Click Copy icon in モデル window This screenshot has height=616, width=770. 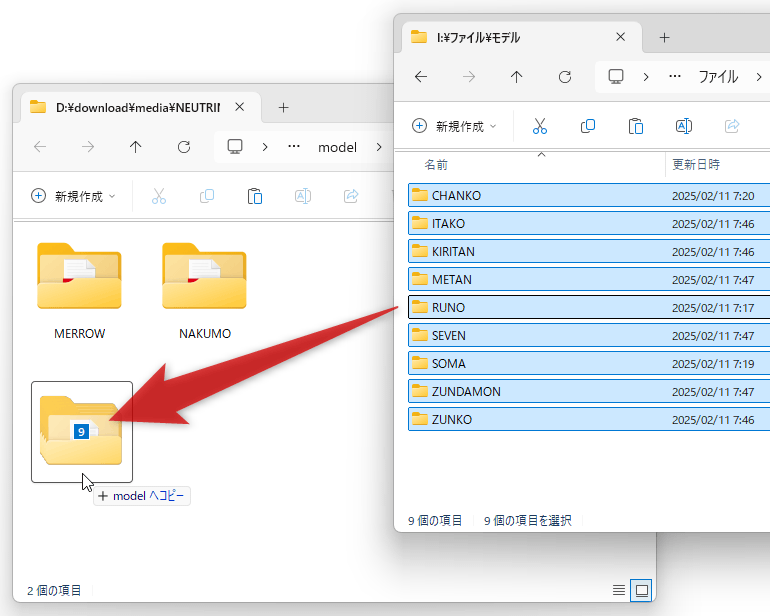(x=588, y=126)
